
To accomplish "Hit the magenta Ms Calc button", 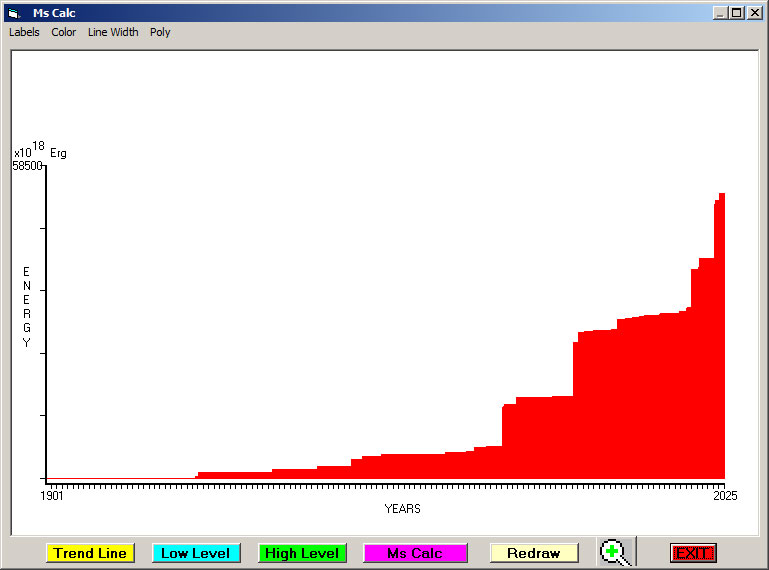I will [x=415, y=553].
